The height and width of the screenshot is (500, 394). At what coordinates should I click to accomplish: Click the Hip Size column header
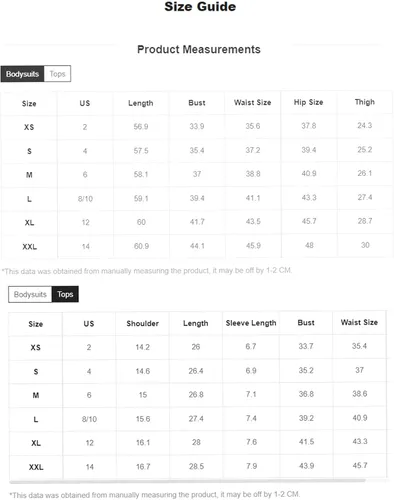coord(309,102)
